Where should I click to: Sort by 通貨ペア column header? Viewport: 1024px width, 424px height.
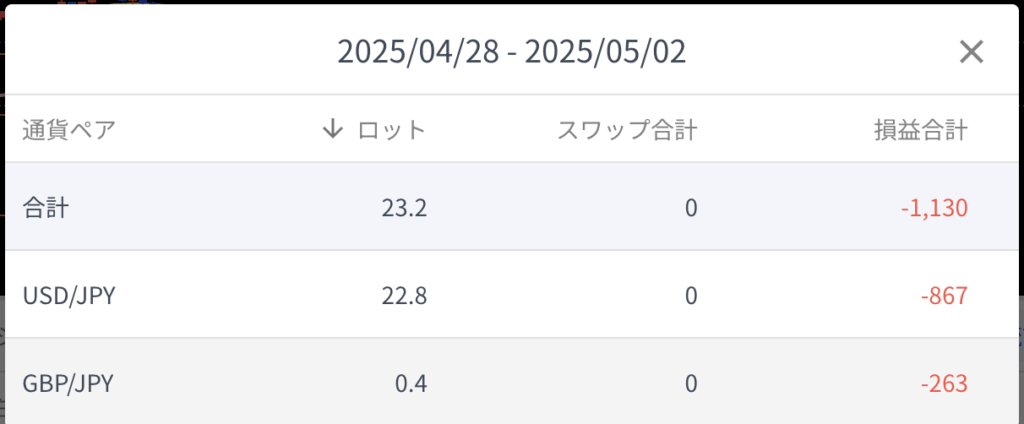[69, 130]
